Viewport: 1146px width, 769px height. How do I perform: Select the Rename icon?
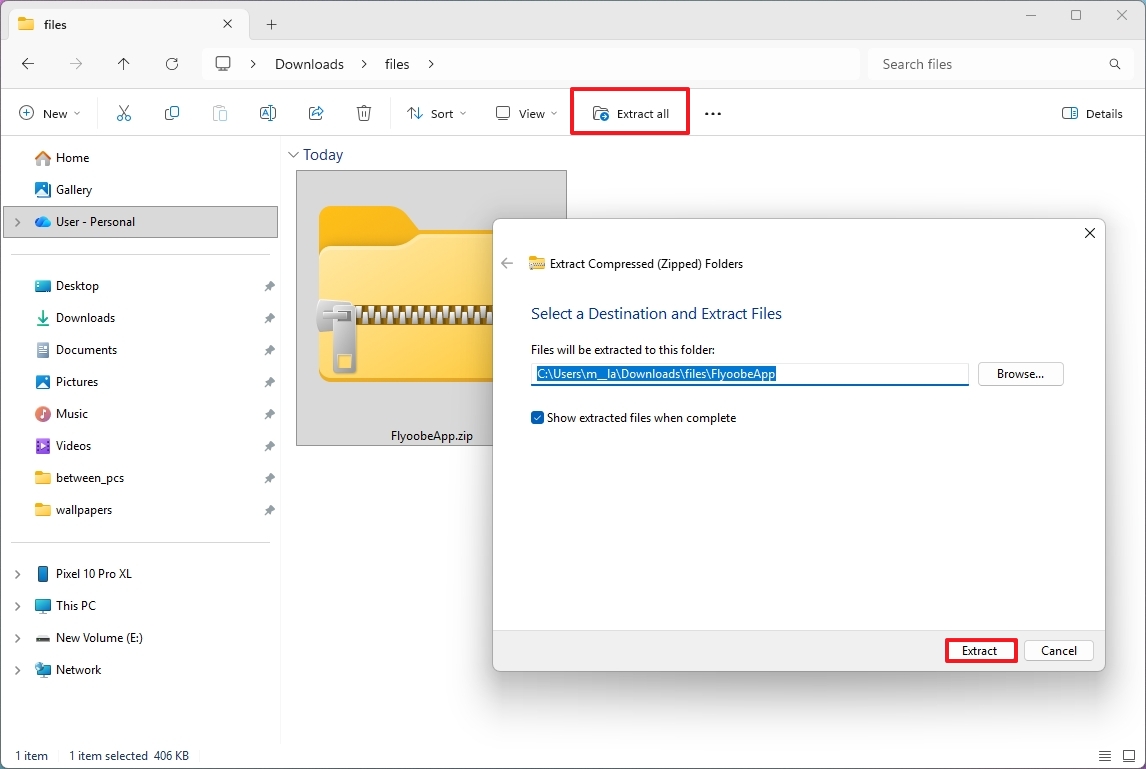tap(268, 113)
